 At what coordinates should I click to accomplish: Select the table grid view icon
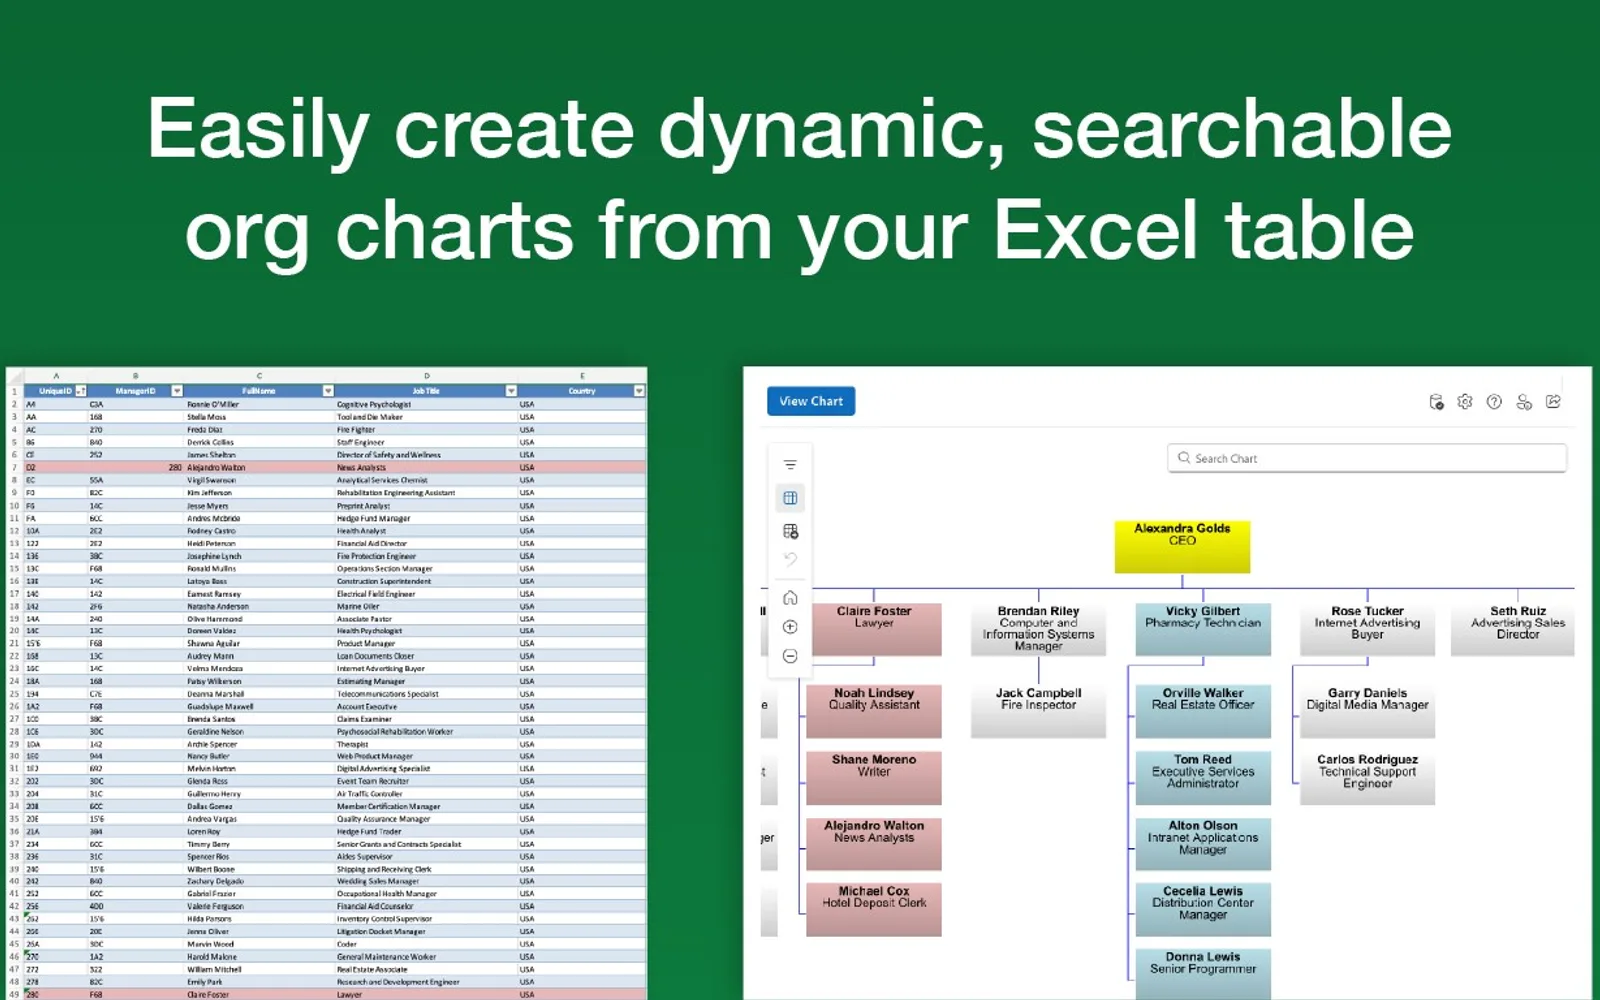tap(790, 498)
